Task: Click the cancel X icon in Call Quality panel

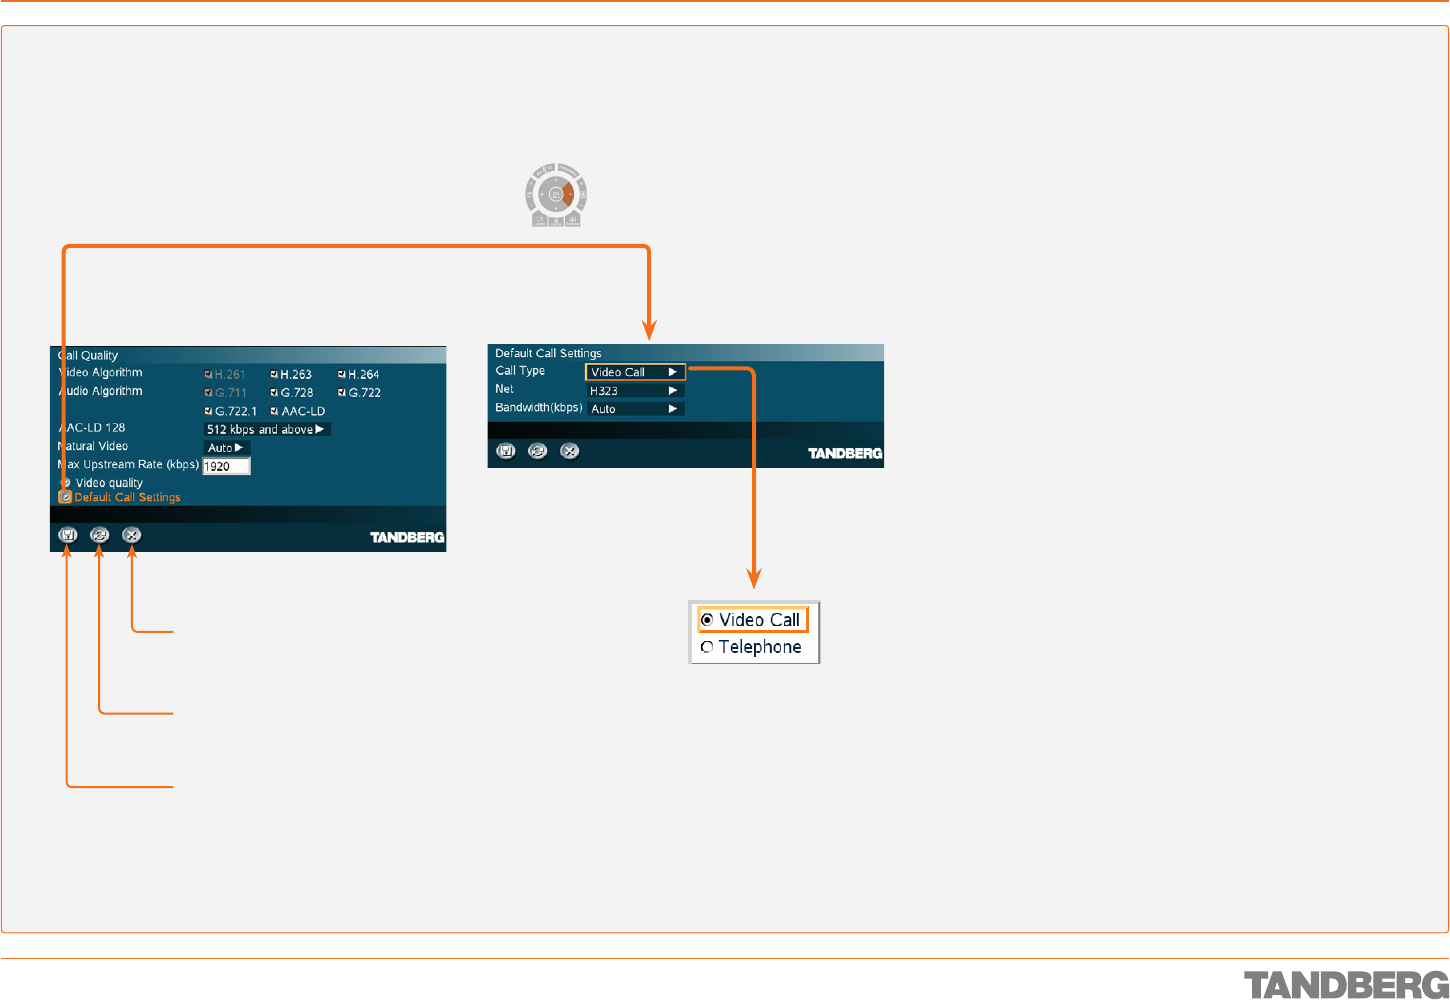Action: (x=132, y=535)
